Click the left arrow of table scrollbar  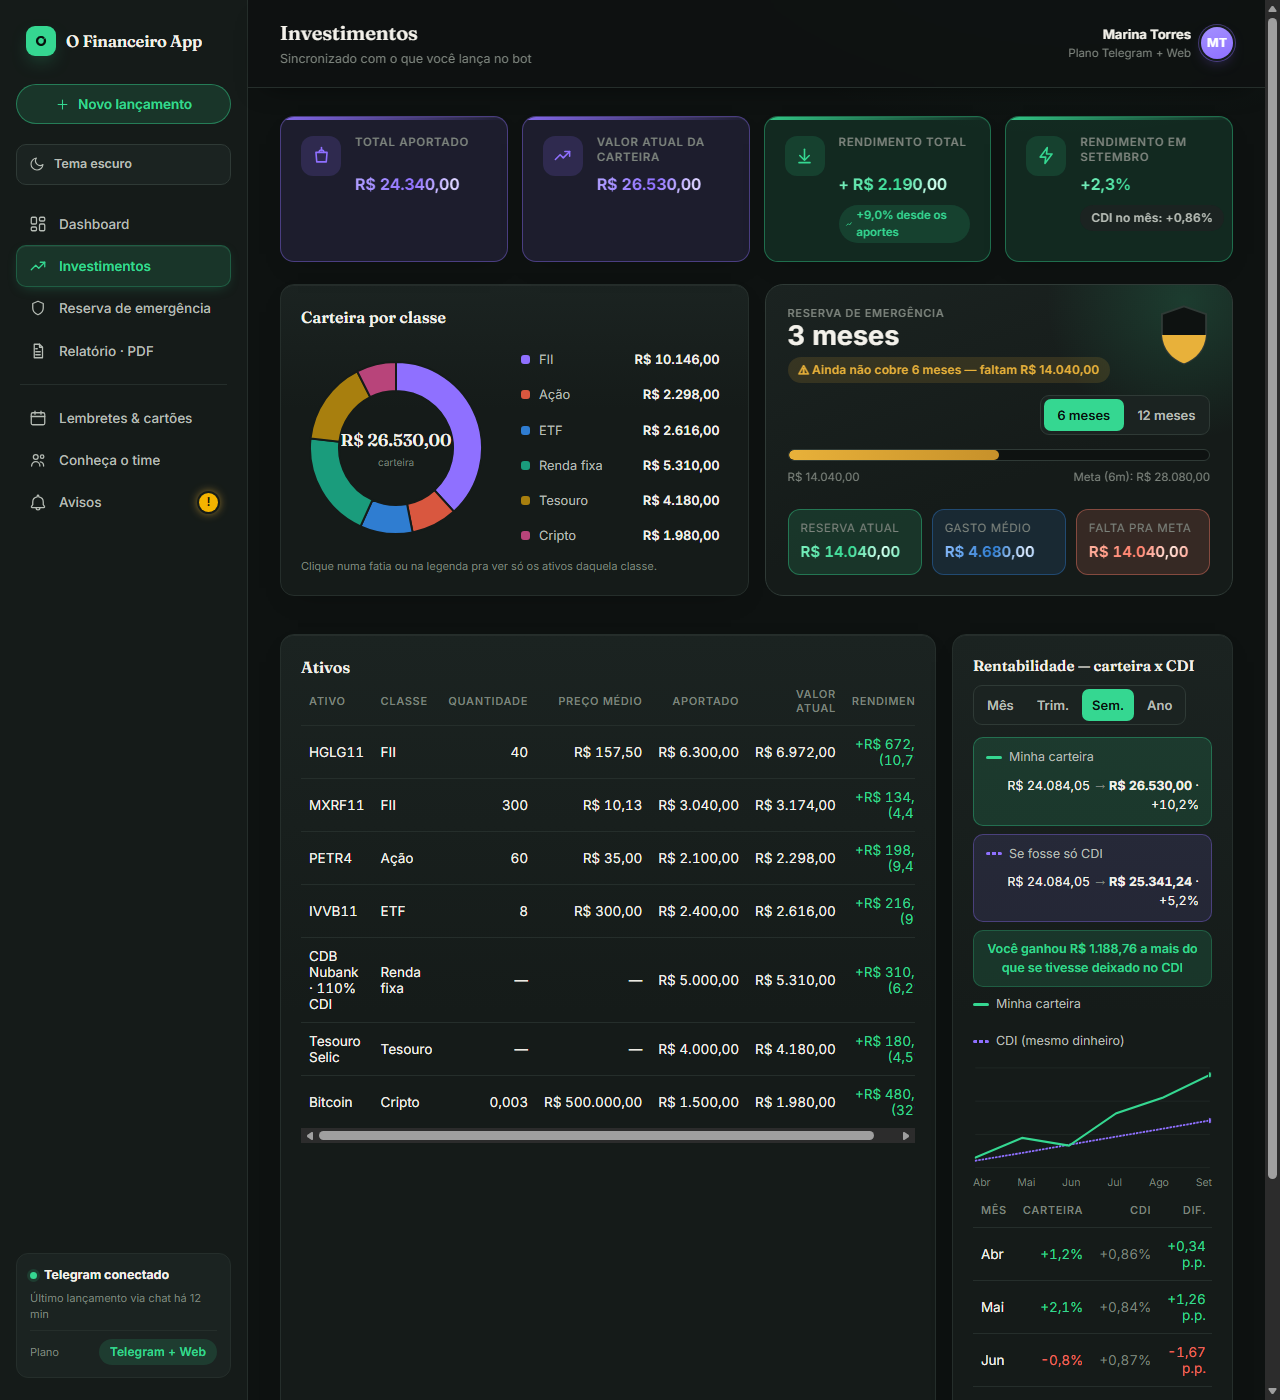click(x=310, y=1136)
